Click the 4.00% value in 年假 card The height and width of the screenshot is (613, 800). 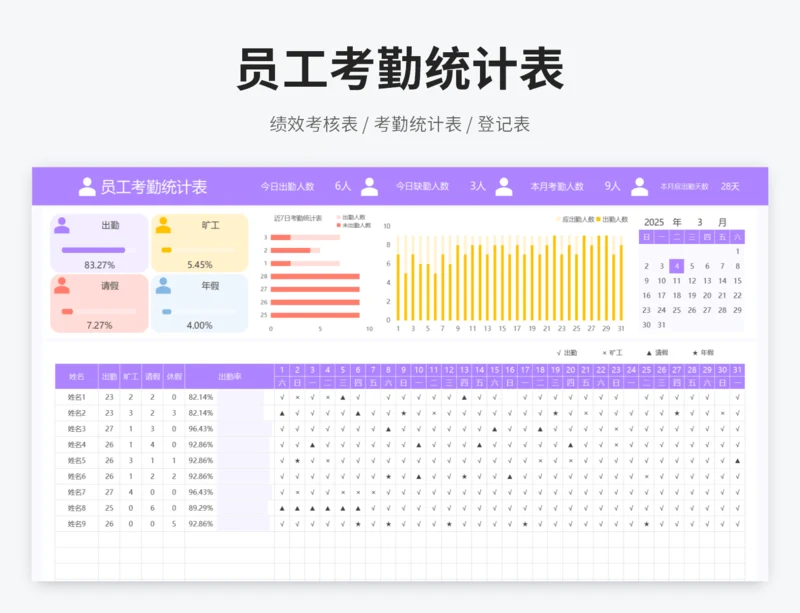tap(199, 325)
